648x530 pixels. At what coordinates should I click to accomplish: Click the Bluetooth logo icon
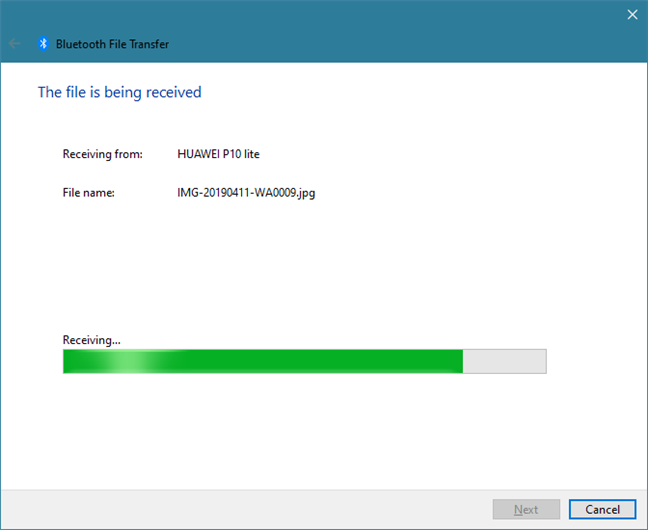point(43,43)
